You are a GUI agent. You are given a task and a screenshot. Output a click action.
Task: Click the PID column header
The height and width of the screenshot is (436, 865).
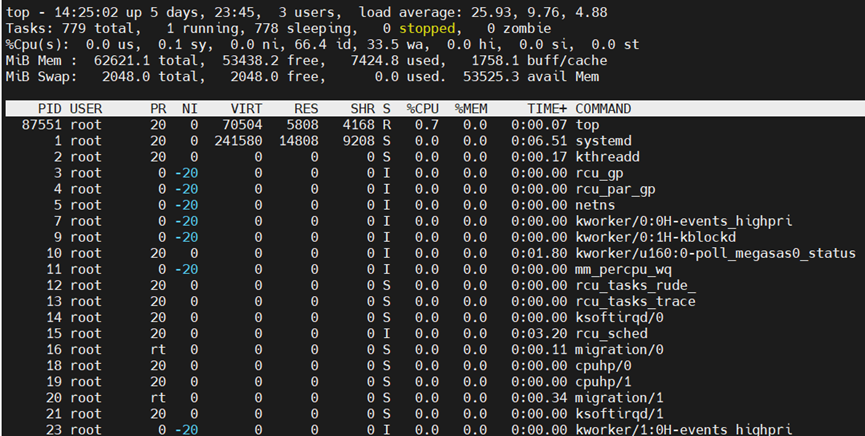[x=50, y=109]
